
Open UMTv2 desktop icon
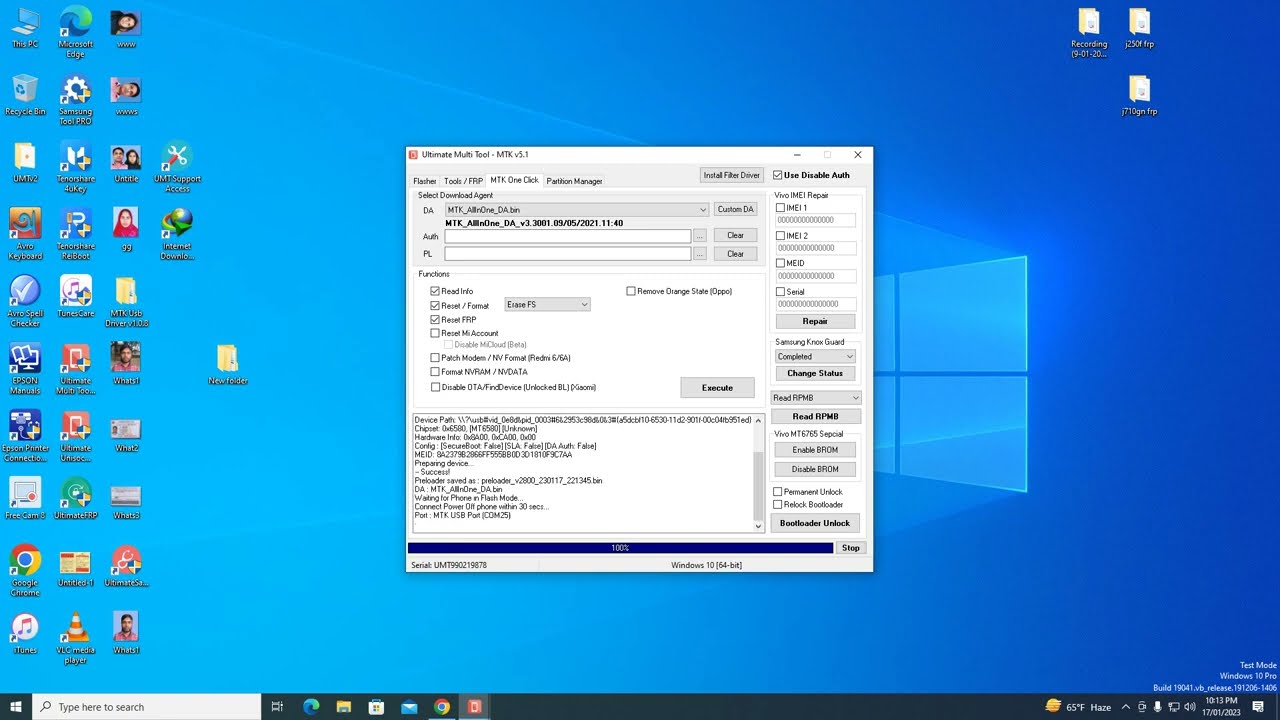click(x=25, y=162)
